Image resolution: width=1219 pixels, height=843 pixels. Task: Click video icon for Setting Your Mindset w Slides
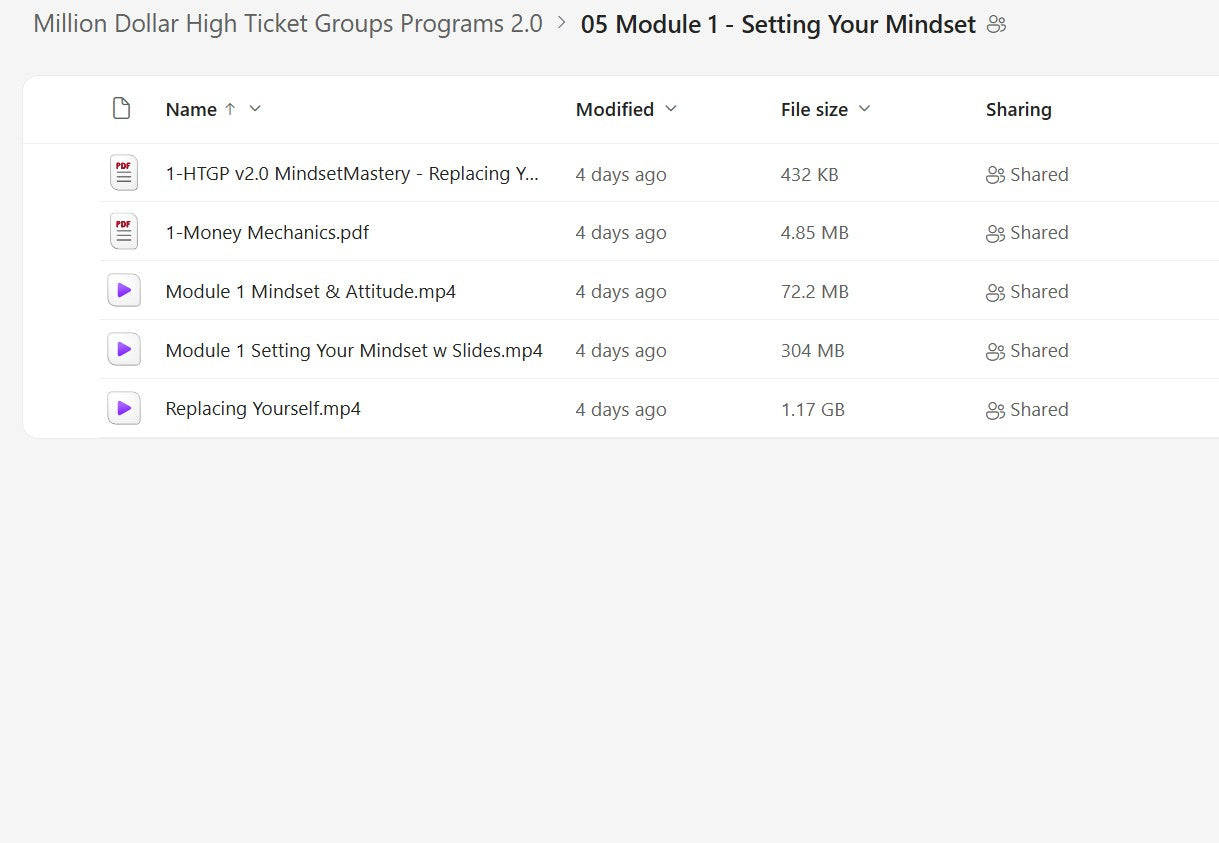point(124,350)
